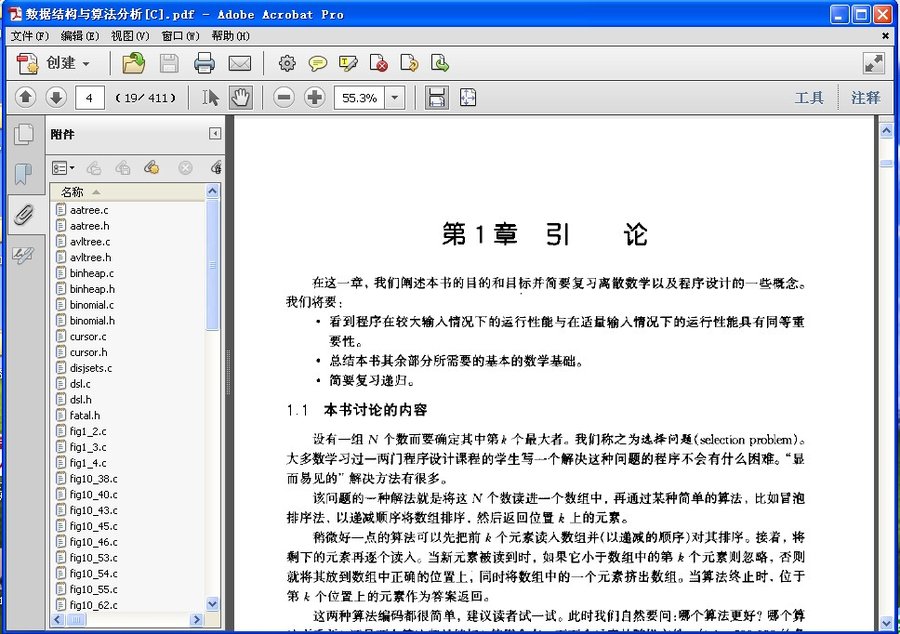900x634 pixels.
Task: Open the attachments panel options menu
Action: coord(62,168)
